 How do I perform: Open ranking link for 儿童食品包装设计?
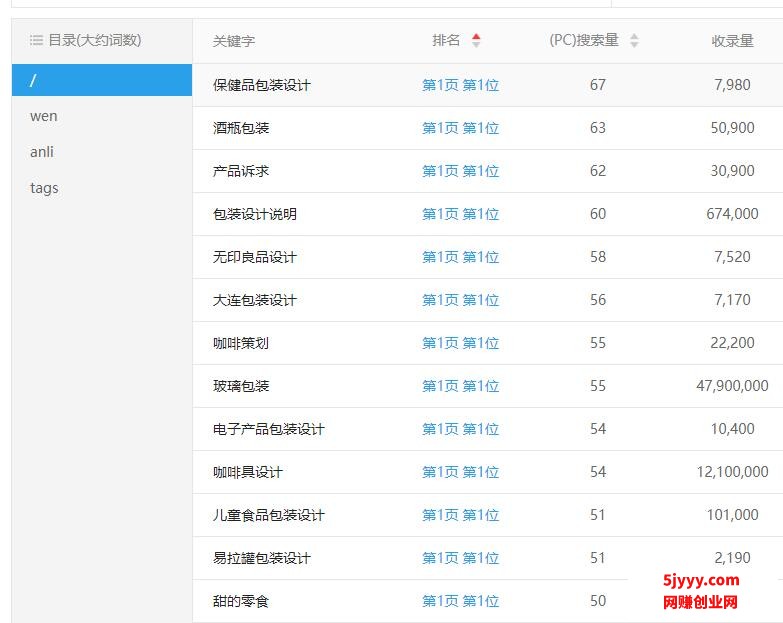coord(460,515)
